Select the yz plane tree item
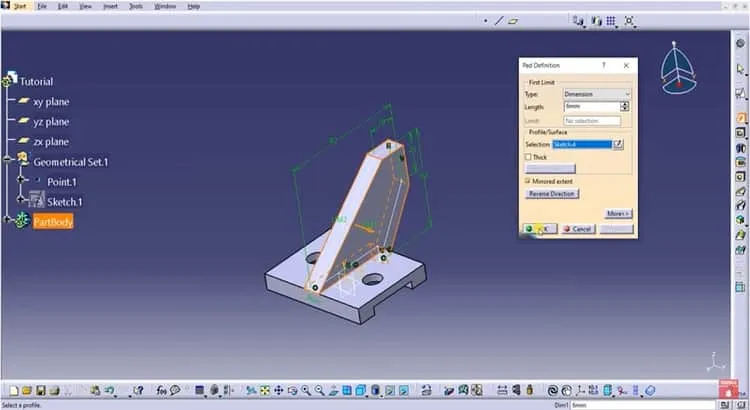Image resolution: width=750 pixels, height=410 pixels. click(x=51, y=122)
